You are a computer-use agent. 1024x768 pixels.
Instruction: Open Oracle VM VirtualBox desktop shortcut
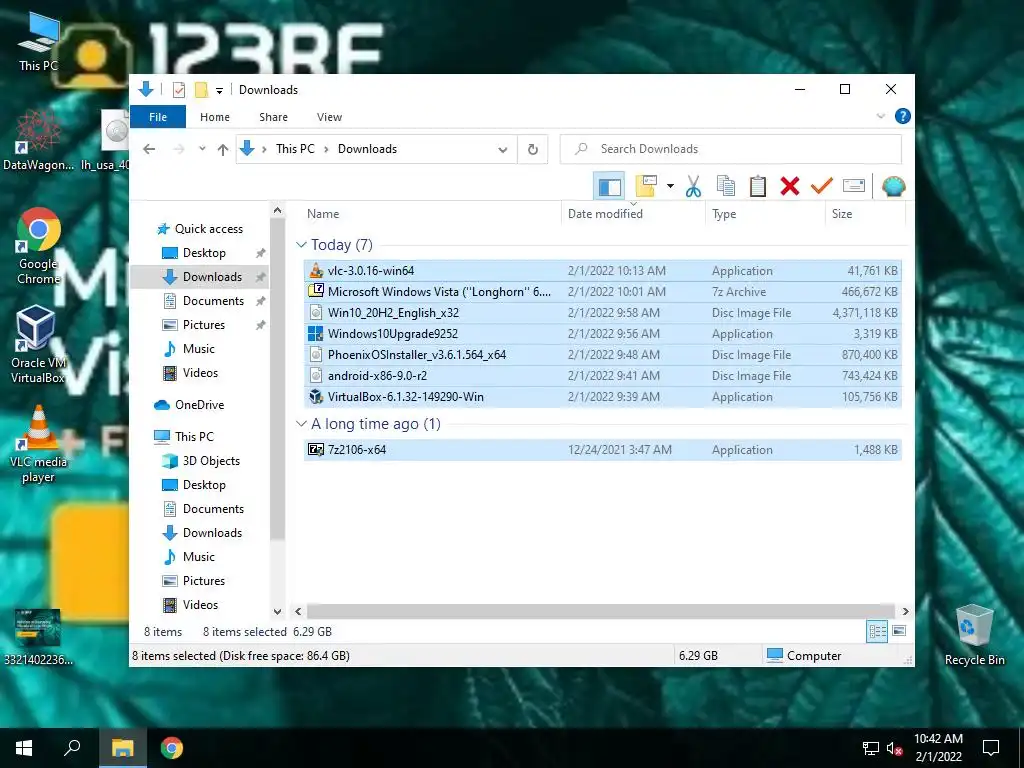coord(37,344)
